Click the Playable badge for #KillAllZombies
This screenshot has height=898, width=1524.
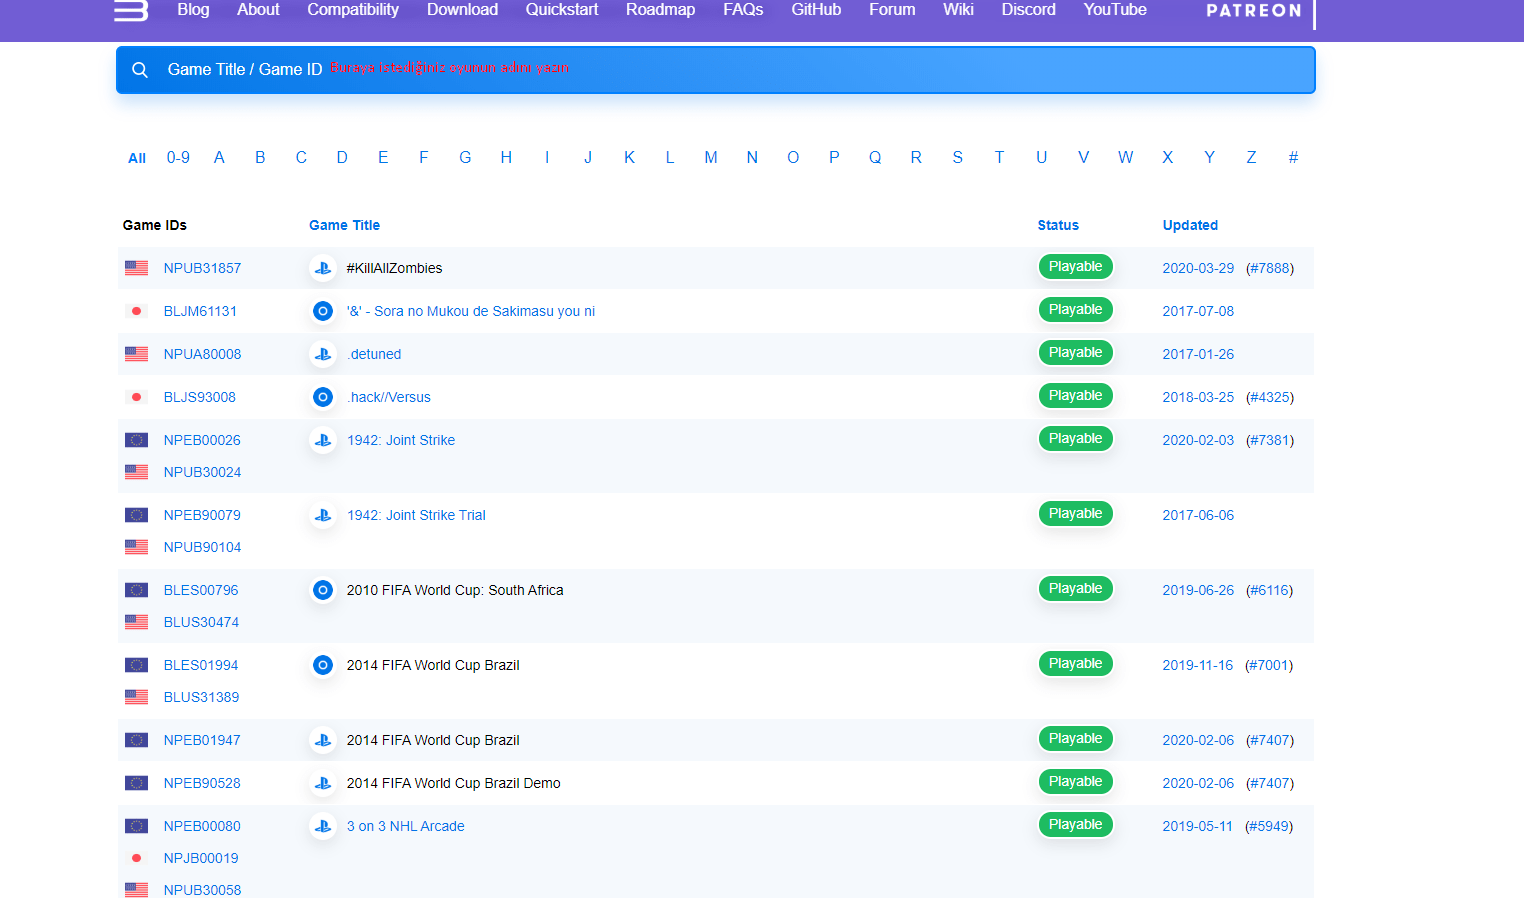pyautogui.click(x=1075, y=267)
